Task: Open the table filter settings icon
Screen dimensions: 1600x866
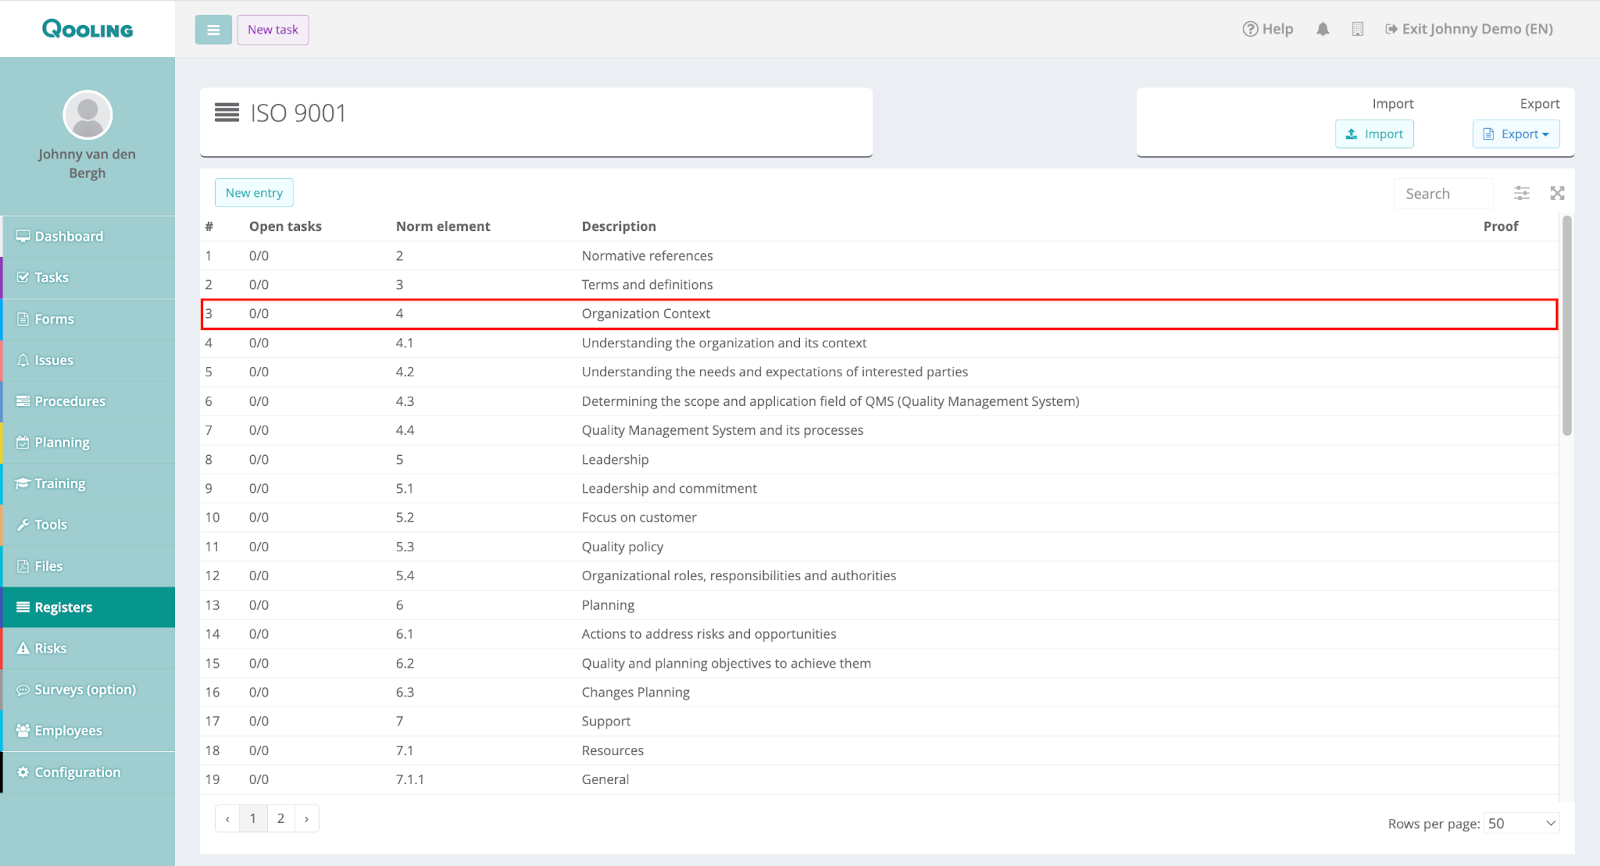Action: tap(1522, 193)
